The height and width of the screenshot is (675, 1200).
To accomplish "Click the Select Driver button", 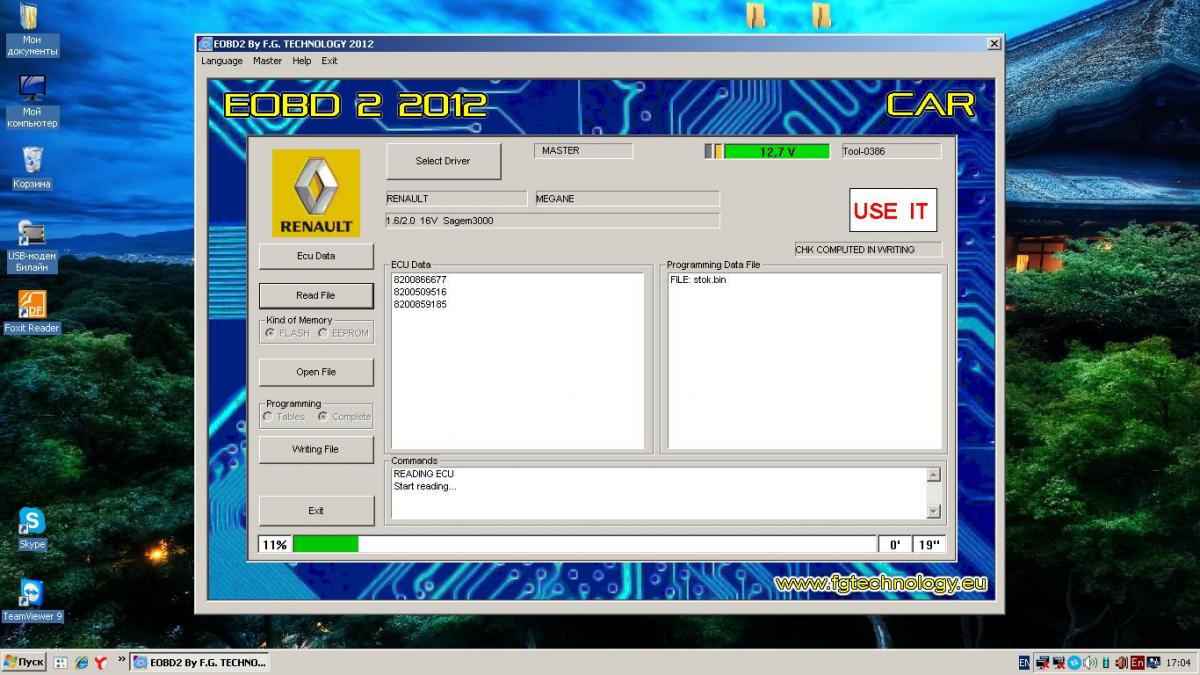I will point(443,161).
